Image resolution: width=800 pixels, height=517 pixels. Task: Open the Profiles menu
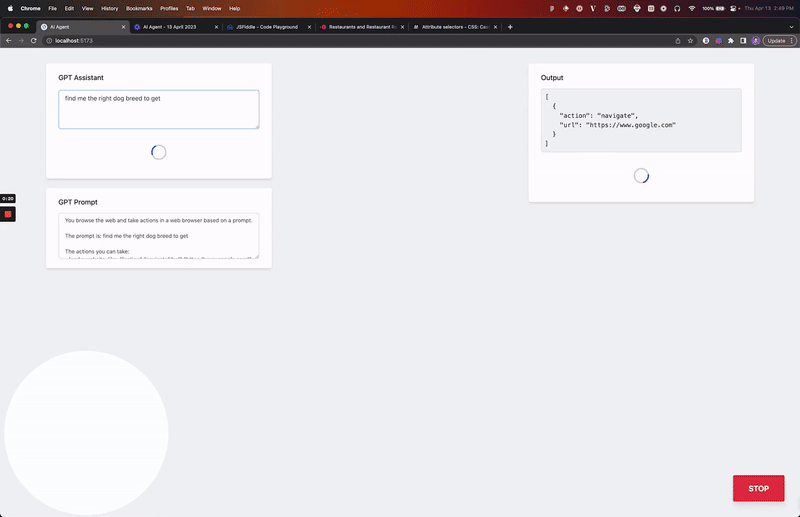169,9
